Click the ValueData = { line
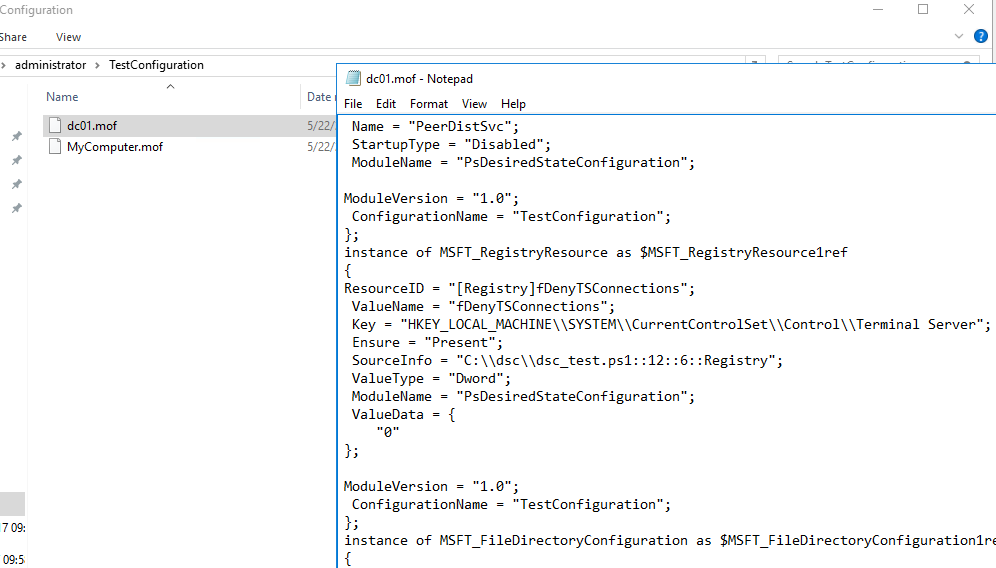The image size is (996, 568). click(403, 414)
